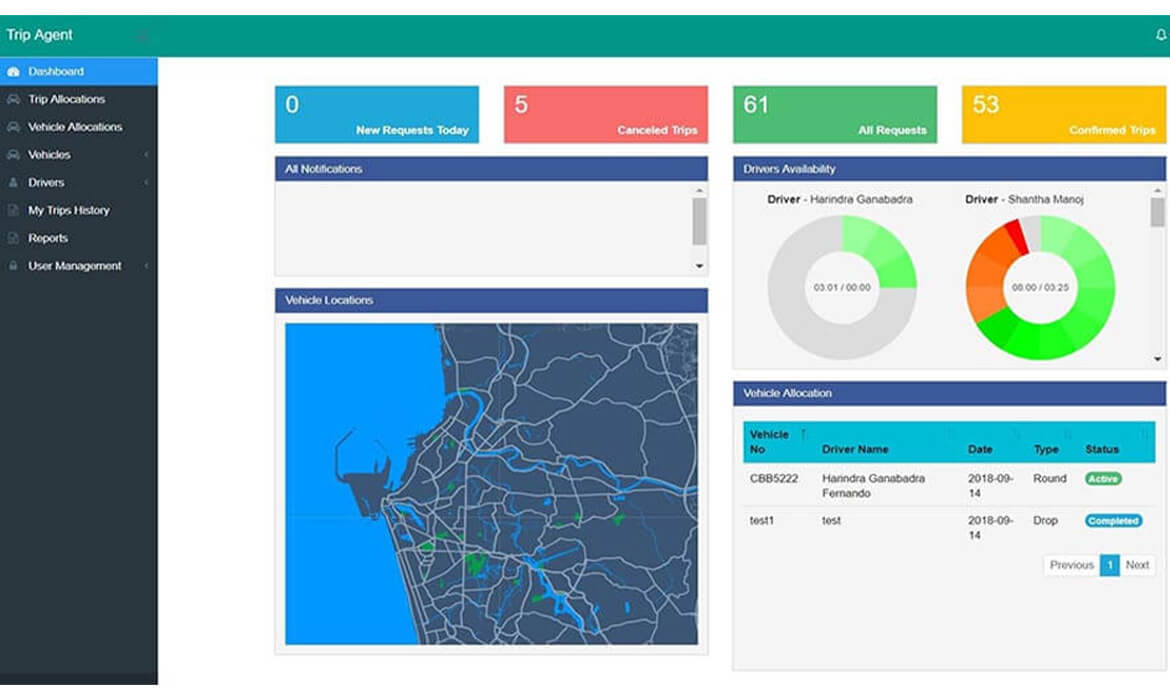The width and height of the screenshot is (1170, 700).
Task: Expand the Drivers submenu chevron
Action: (146, 183)
